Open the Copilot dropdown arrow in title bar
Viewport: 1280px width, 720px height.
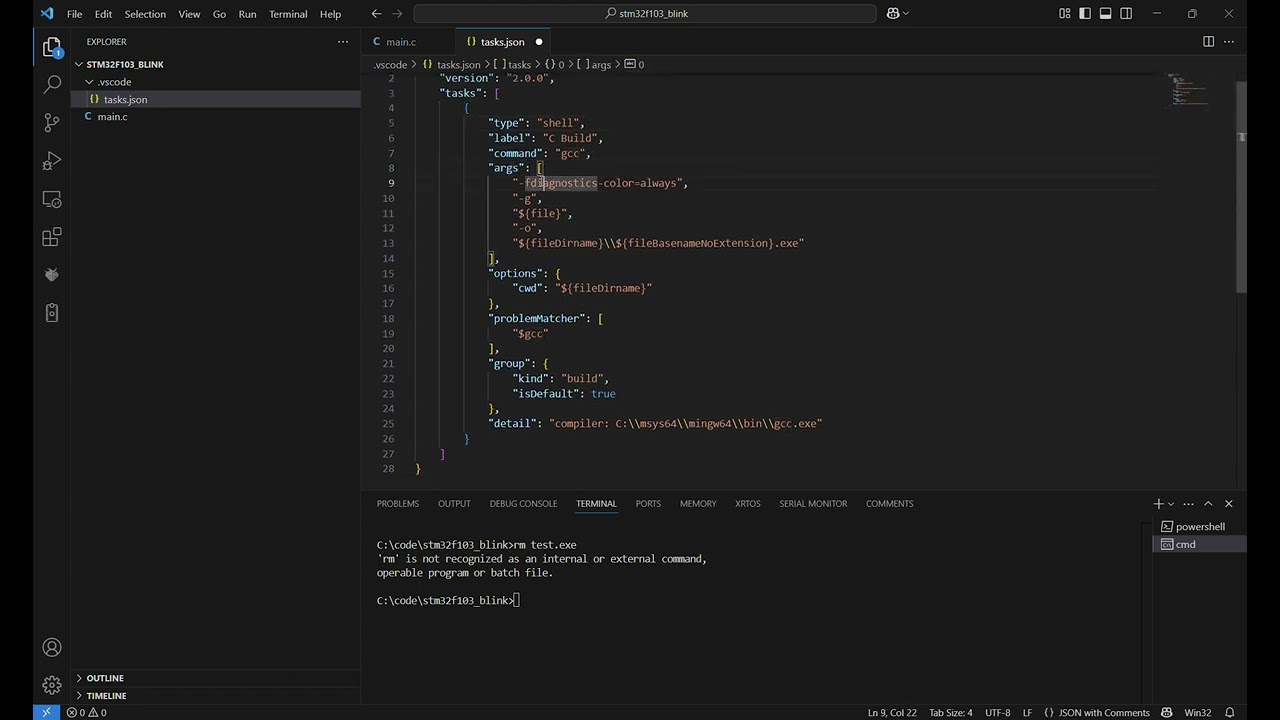[x=907, y=14]
